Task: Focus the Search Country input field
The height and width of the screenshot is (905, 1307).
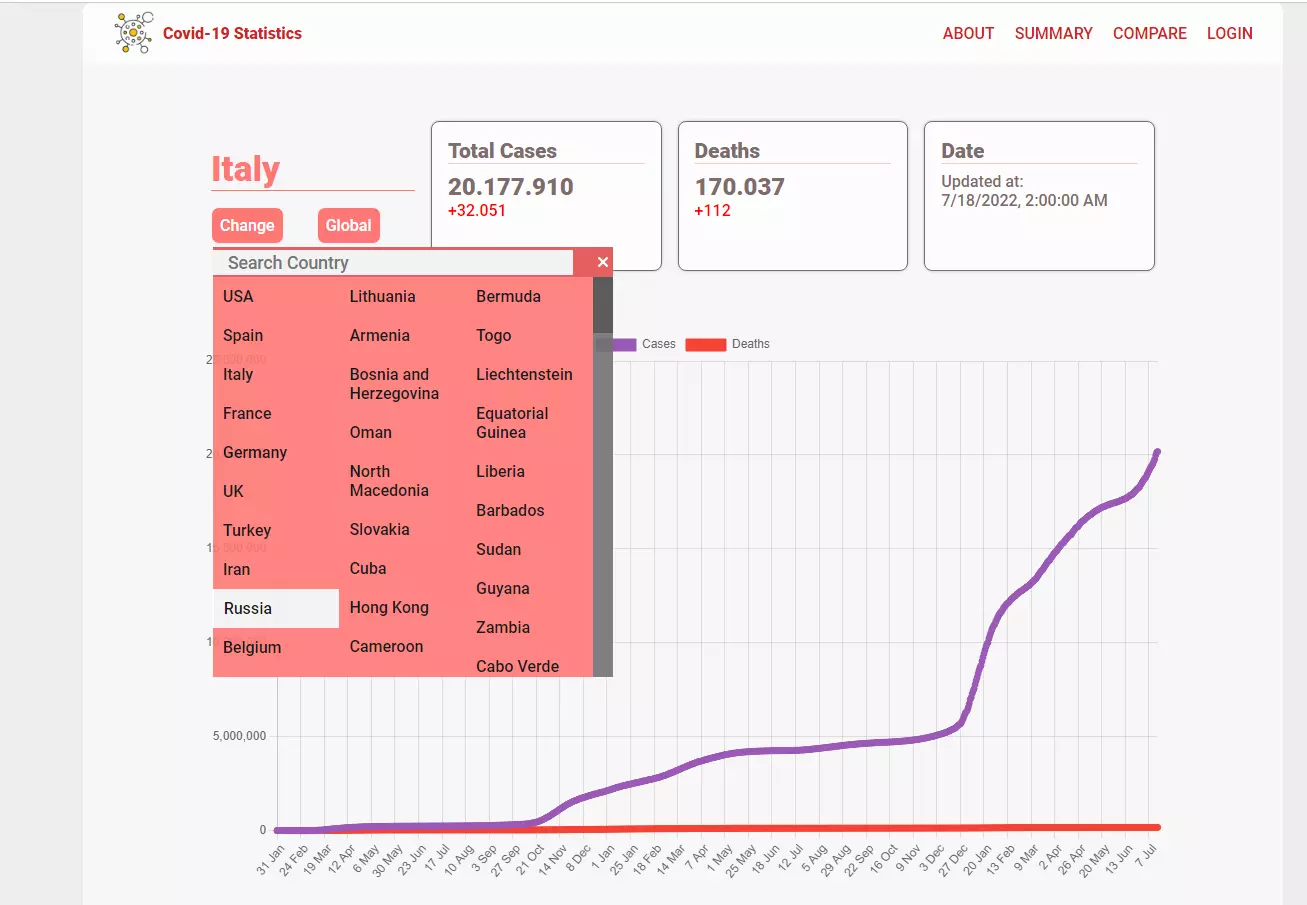Action: point(392,263)
